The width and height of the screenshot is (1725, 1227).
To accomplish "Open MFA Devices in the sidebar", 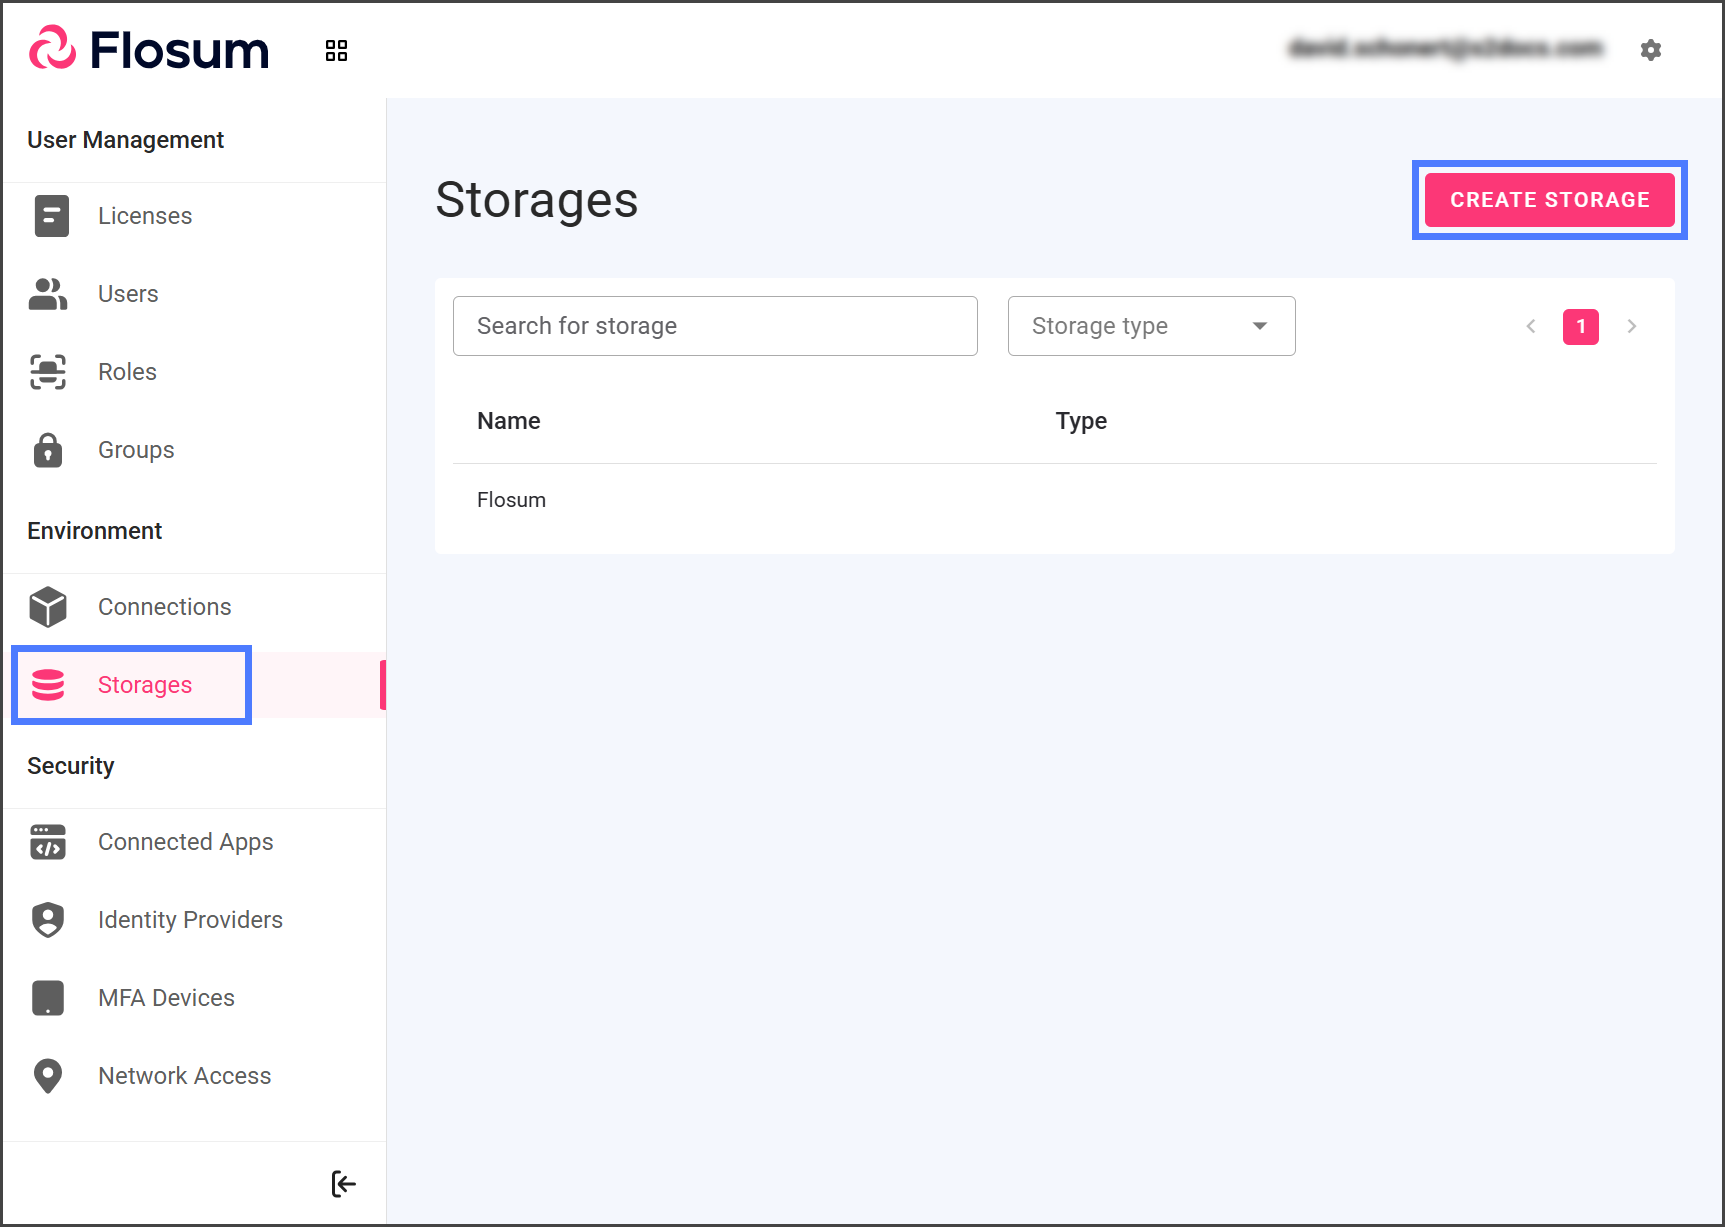I will [166, 998].
